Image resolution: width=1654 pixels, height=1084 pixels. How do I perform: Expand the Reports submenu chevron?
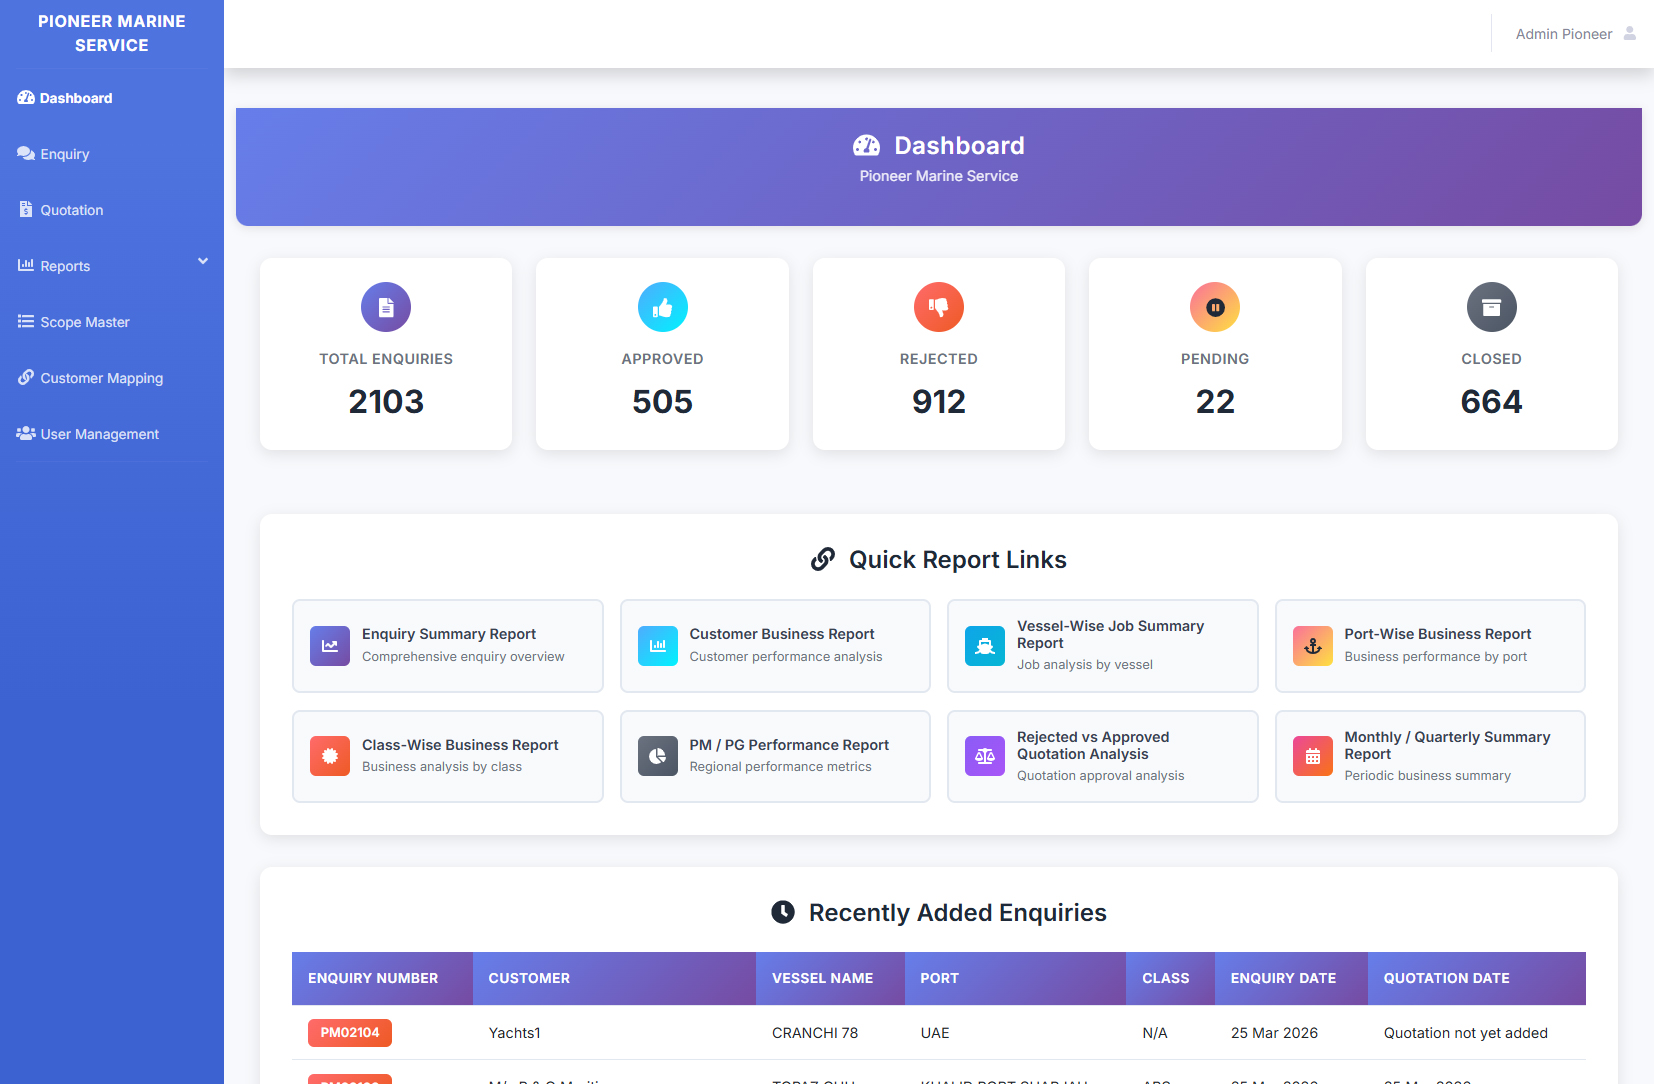pos(203,262)
